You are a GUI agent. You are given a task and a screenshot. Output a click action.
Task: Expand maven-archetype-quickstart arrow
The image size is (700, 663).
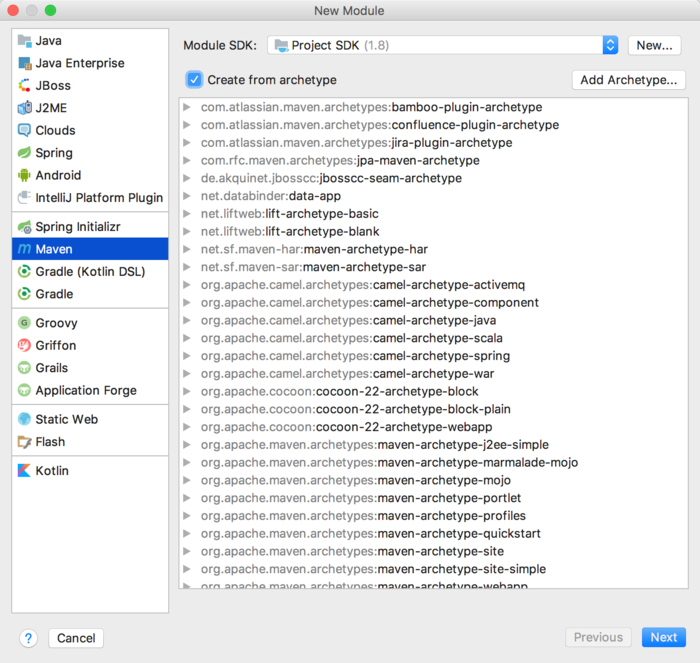pyautogui.click(x=187, y=534)
